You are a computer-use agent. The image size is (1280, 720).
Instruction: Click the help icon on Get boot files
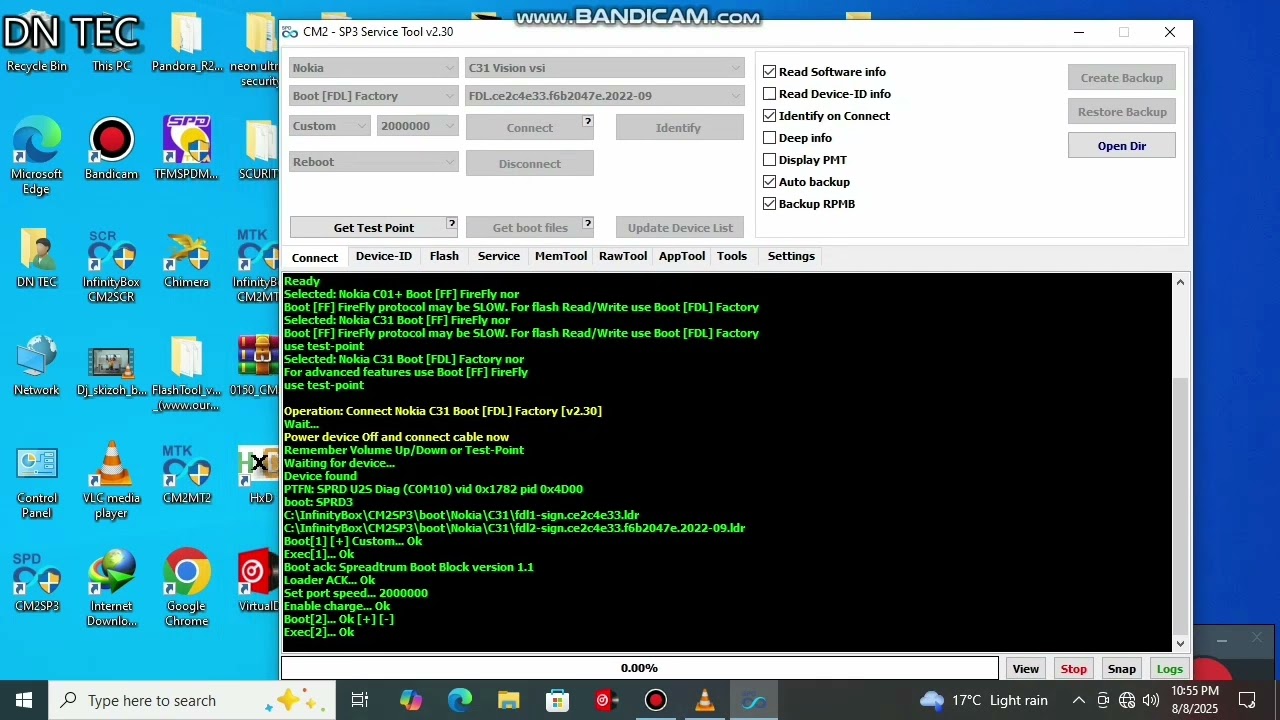(x=587, y=223)
